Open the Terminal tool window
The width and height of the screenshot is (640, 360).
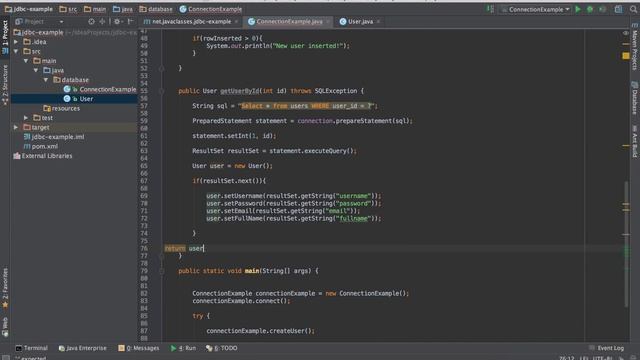(31, 348)
